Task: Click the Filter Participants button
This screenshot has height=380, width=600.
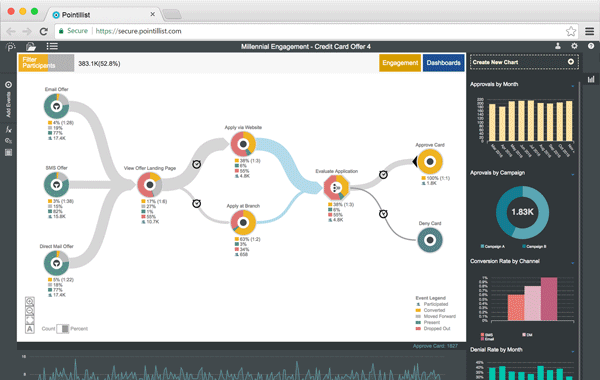Action: (46, 63)
